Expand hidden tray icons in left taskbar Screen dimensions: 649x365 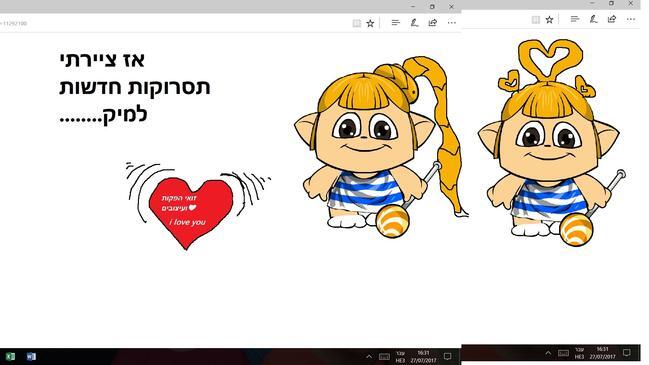(369, 356)
